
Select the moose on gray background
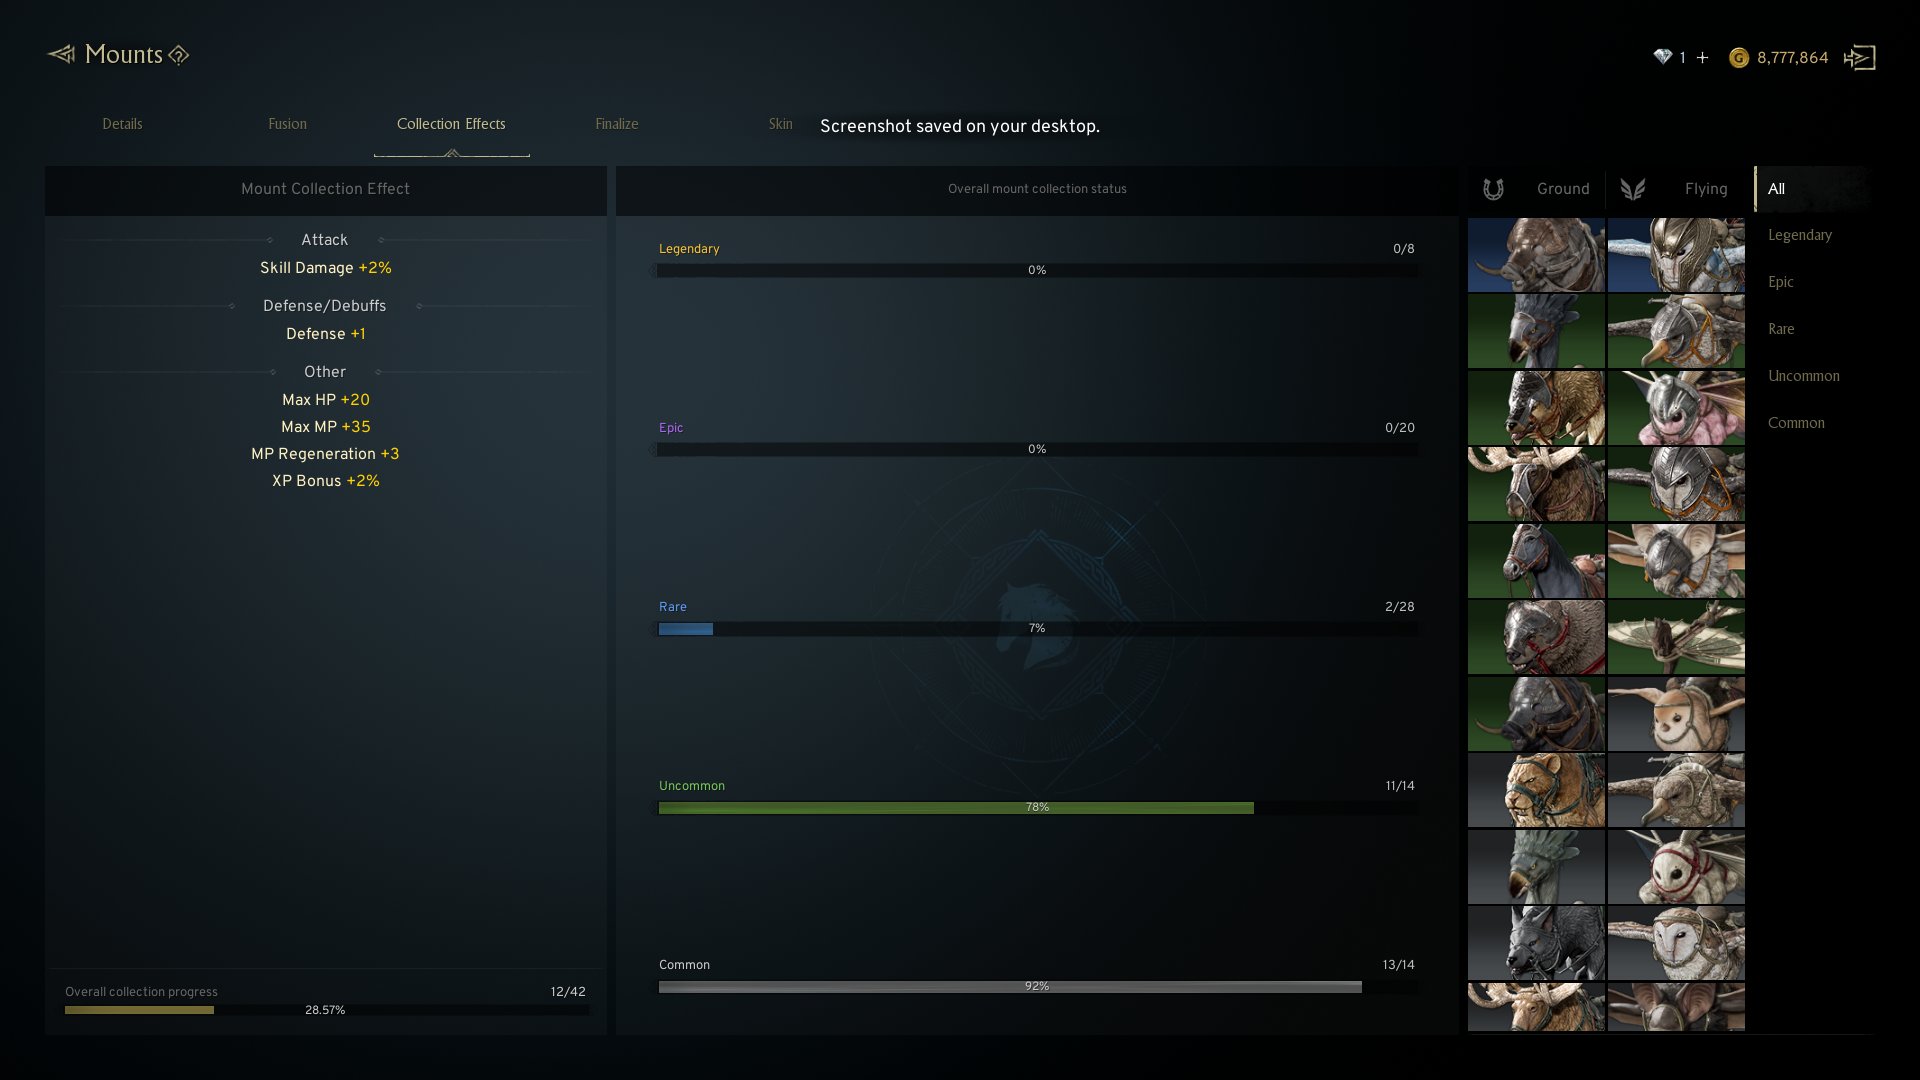click(1536, 1007)
